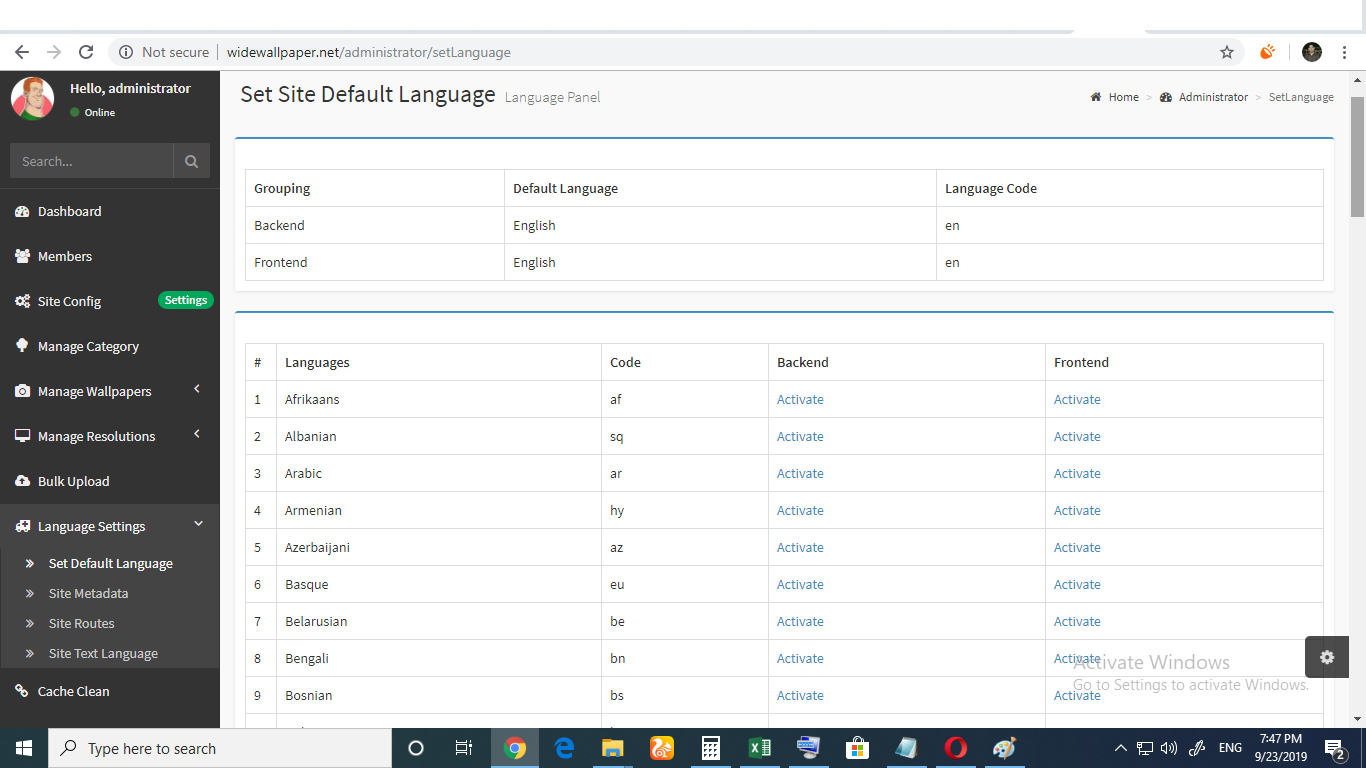Click the Home breadcrumb link
Viewport: 1366px width, 768px height.
pyautogui.click(x=1123, y=97)
